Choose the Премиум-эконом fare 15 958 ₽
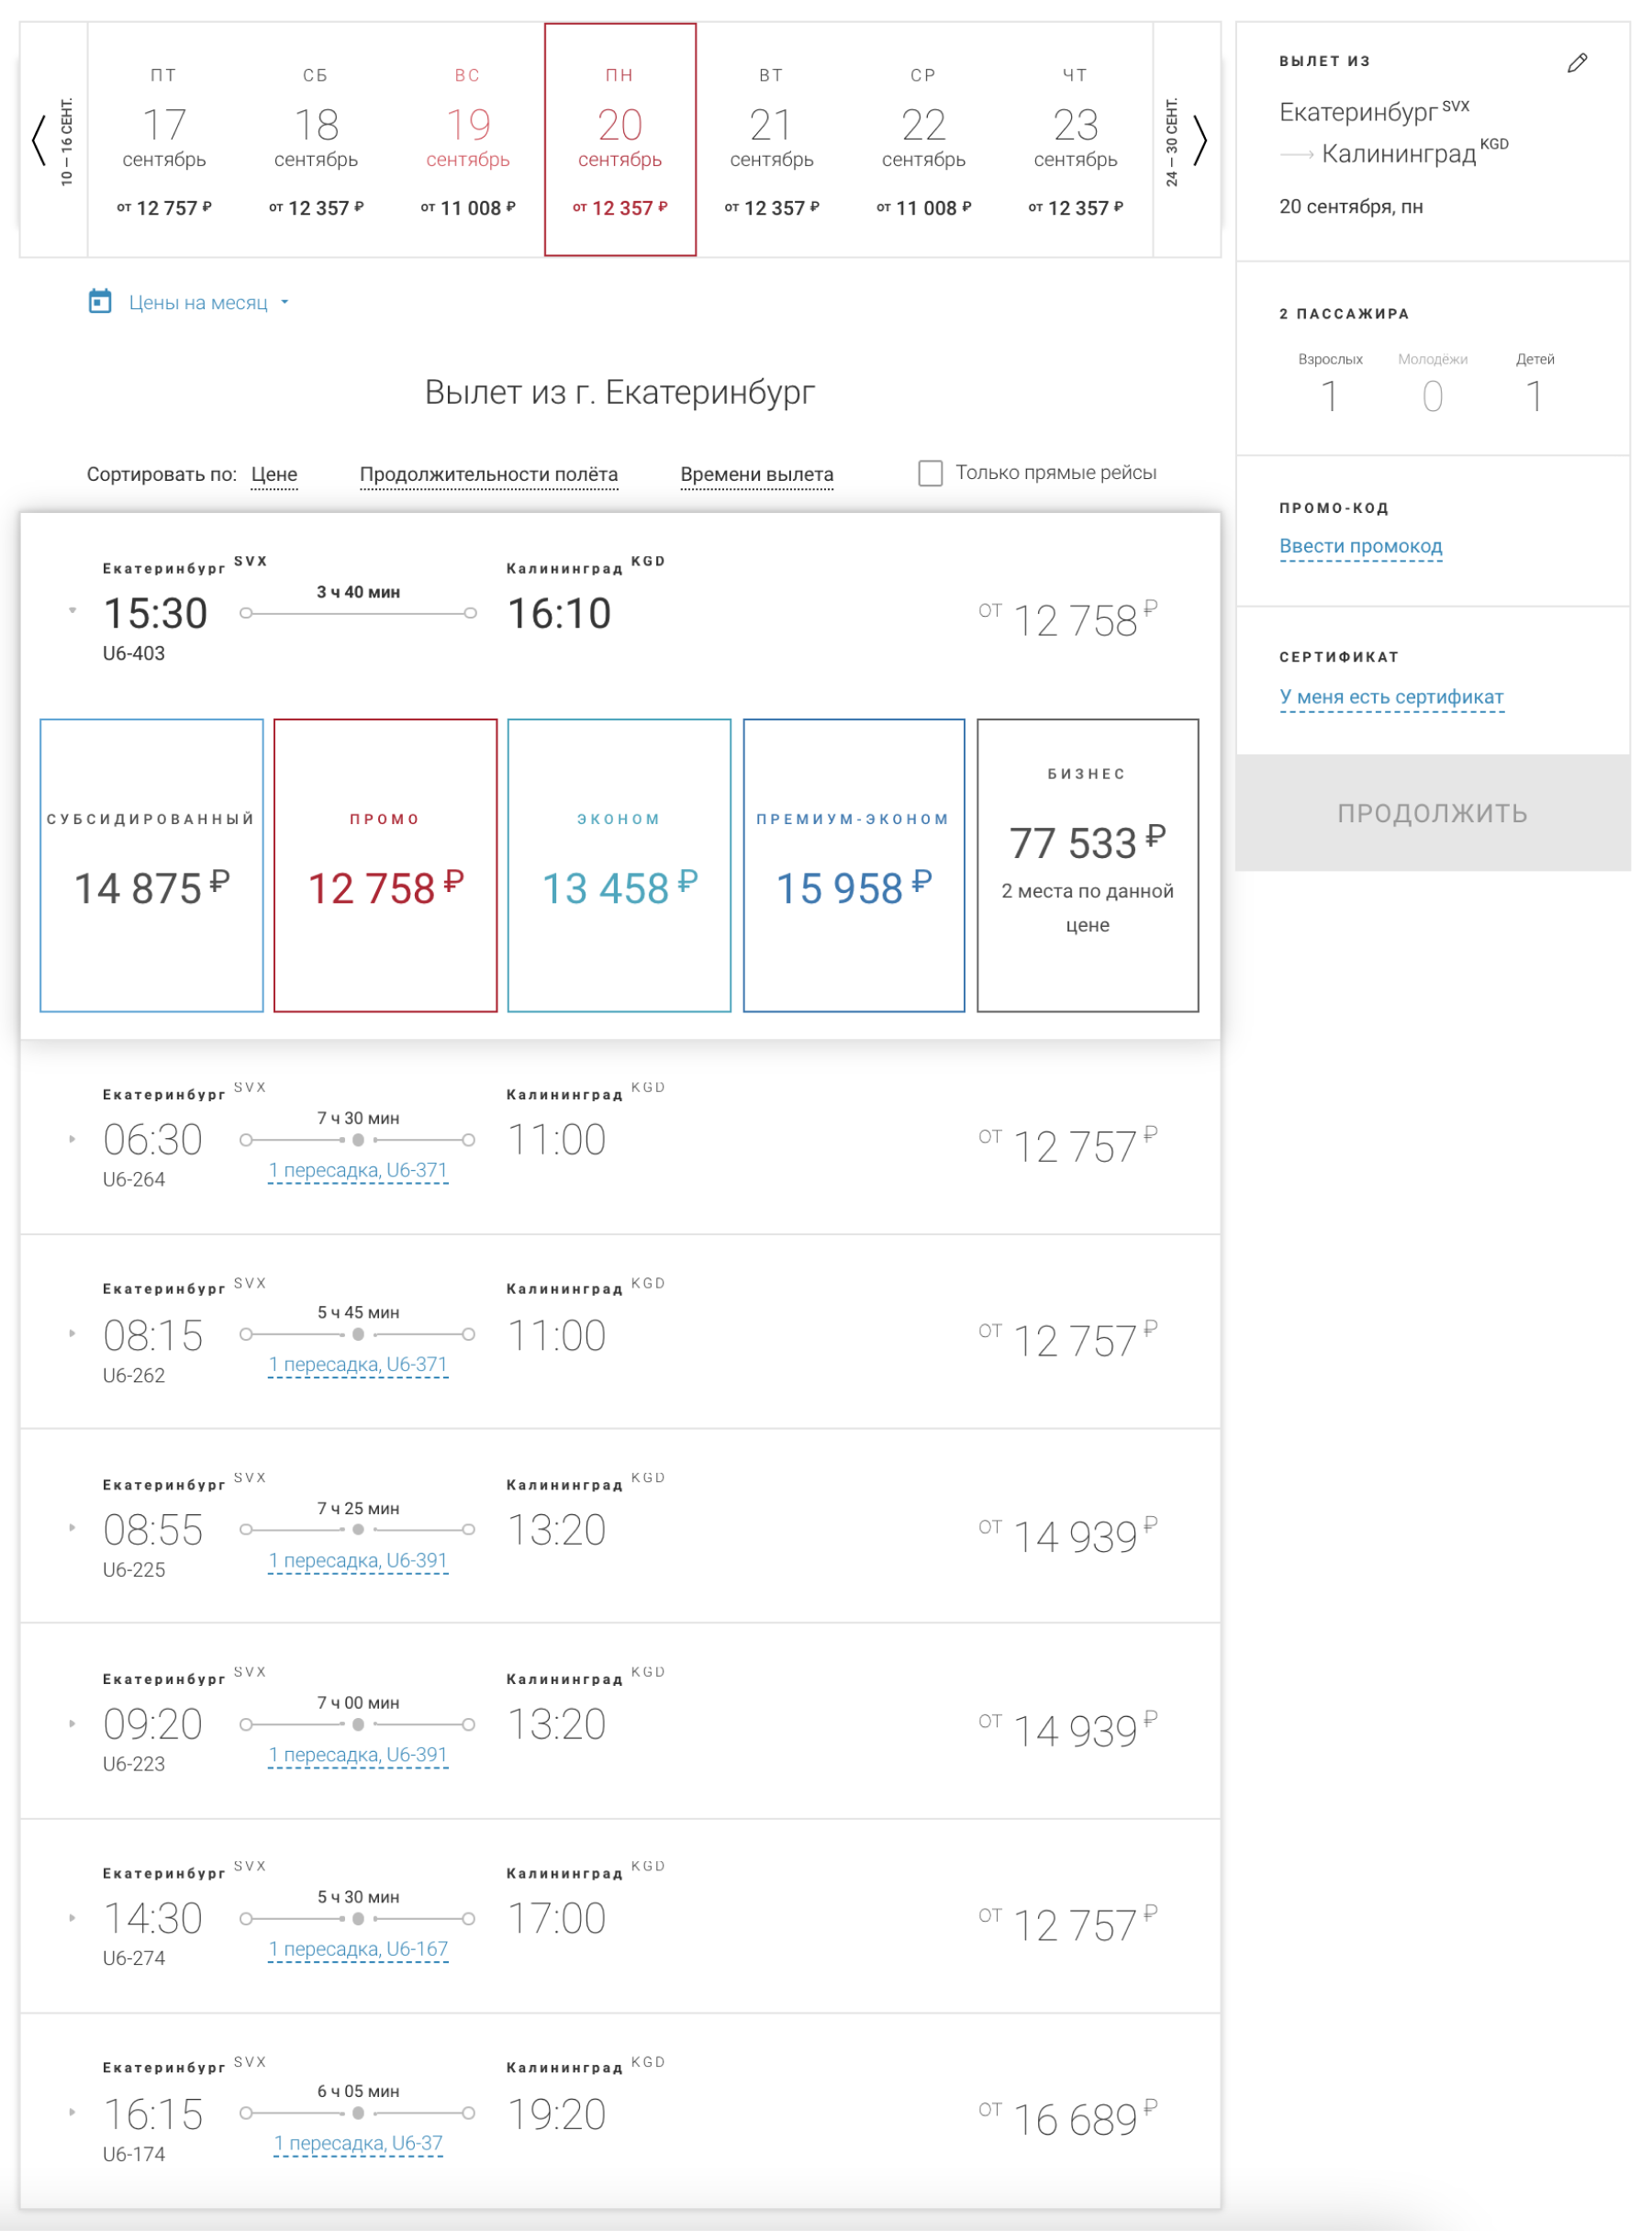 pos(854,865)
